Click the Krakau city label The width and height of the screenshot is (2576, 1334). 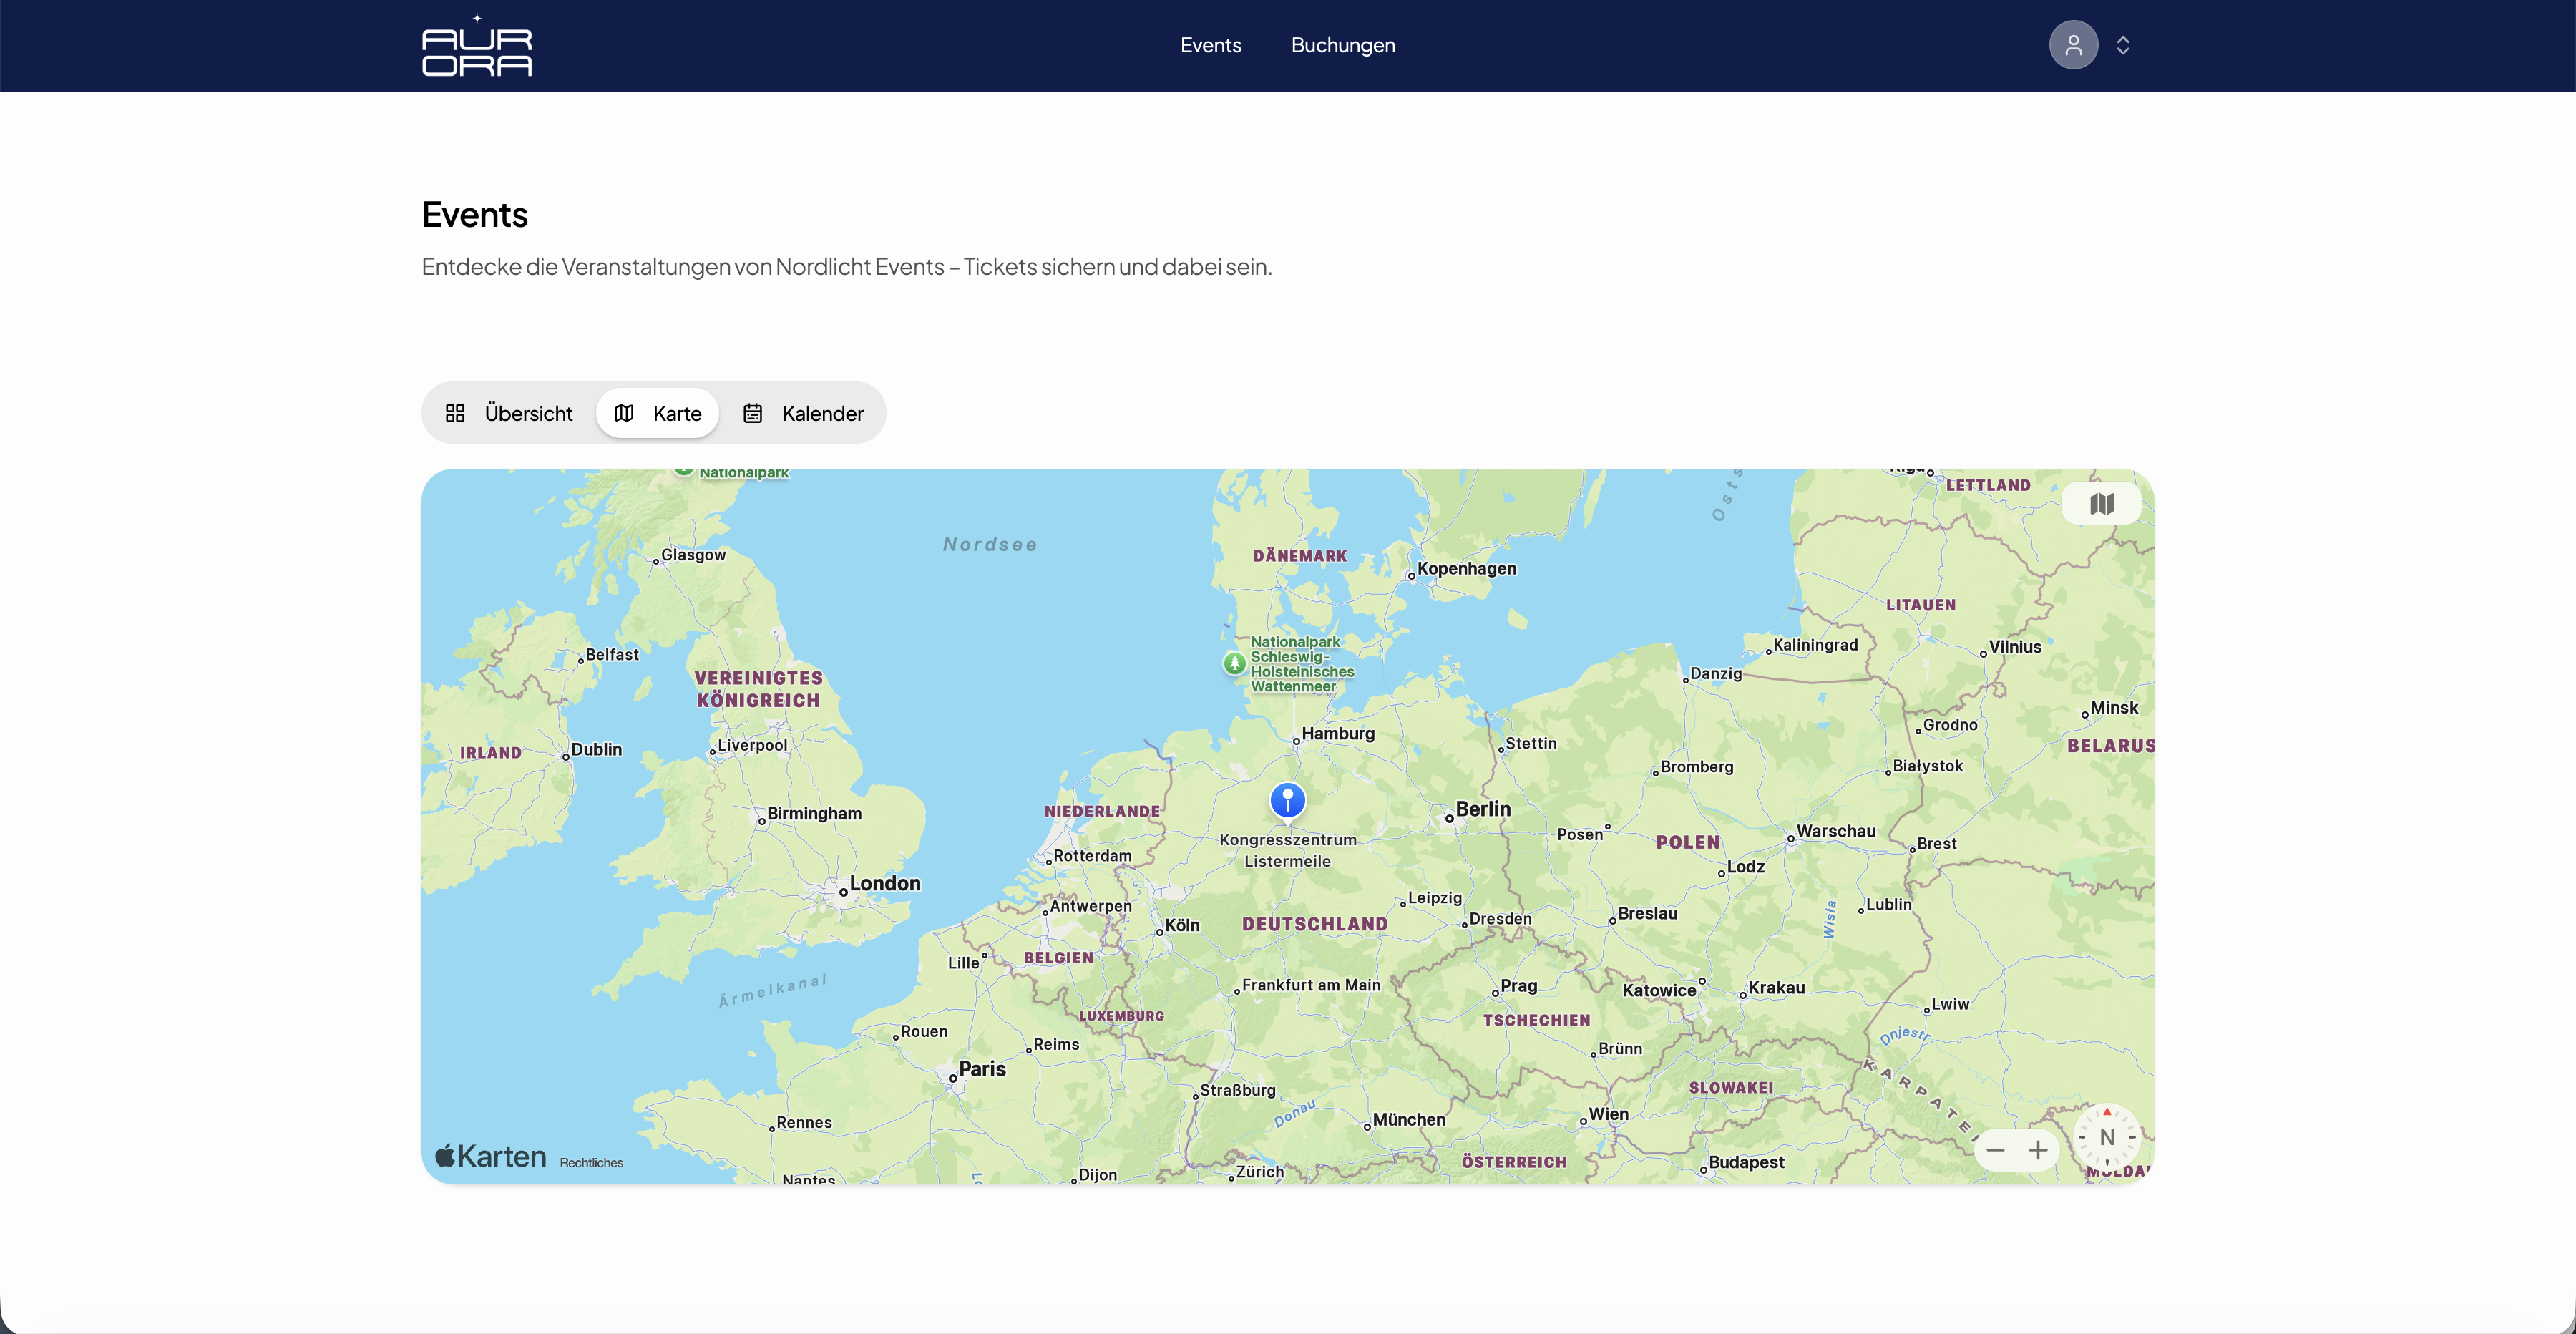tap(1776, 988)
